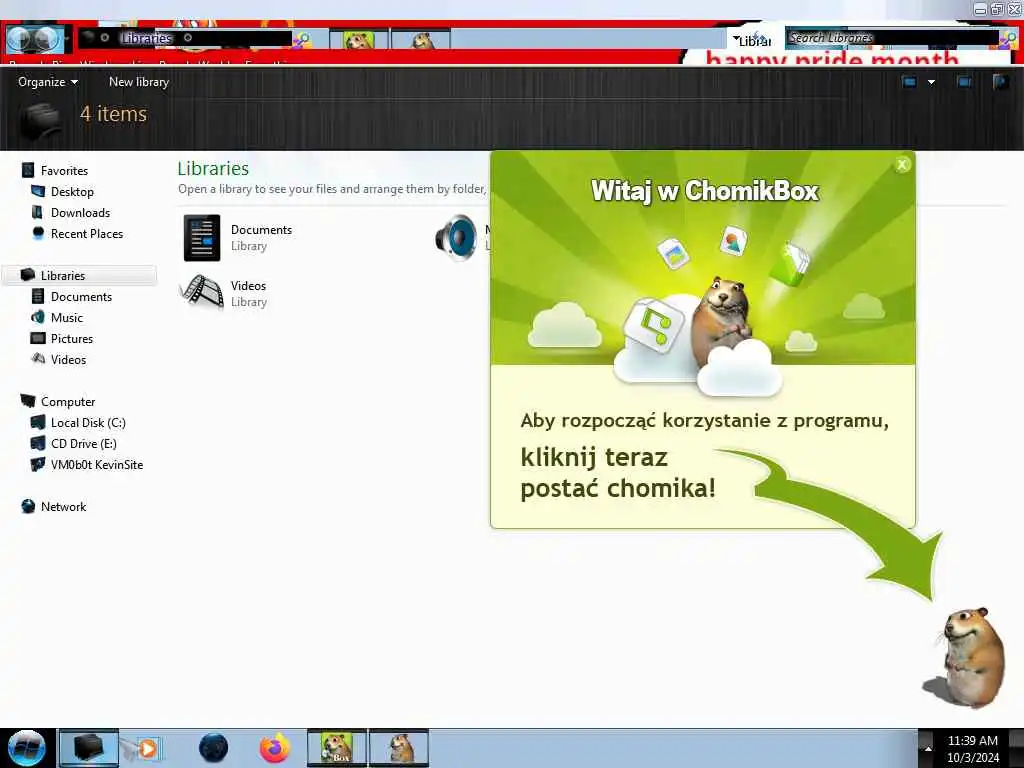
Task: Click the '4 items' details pane text
Action: [x=114, y=114]
